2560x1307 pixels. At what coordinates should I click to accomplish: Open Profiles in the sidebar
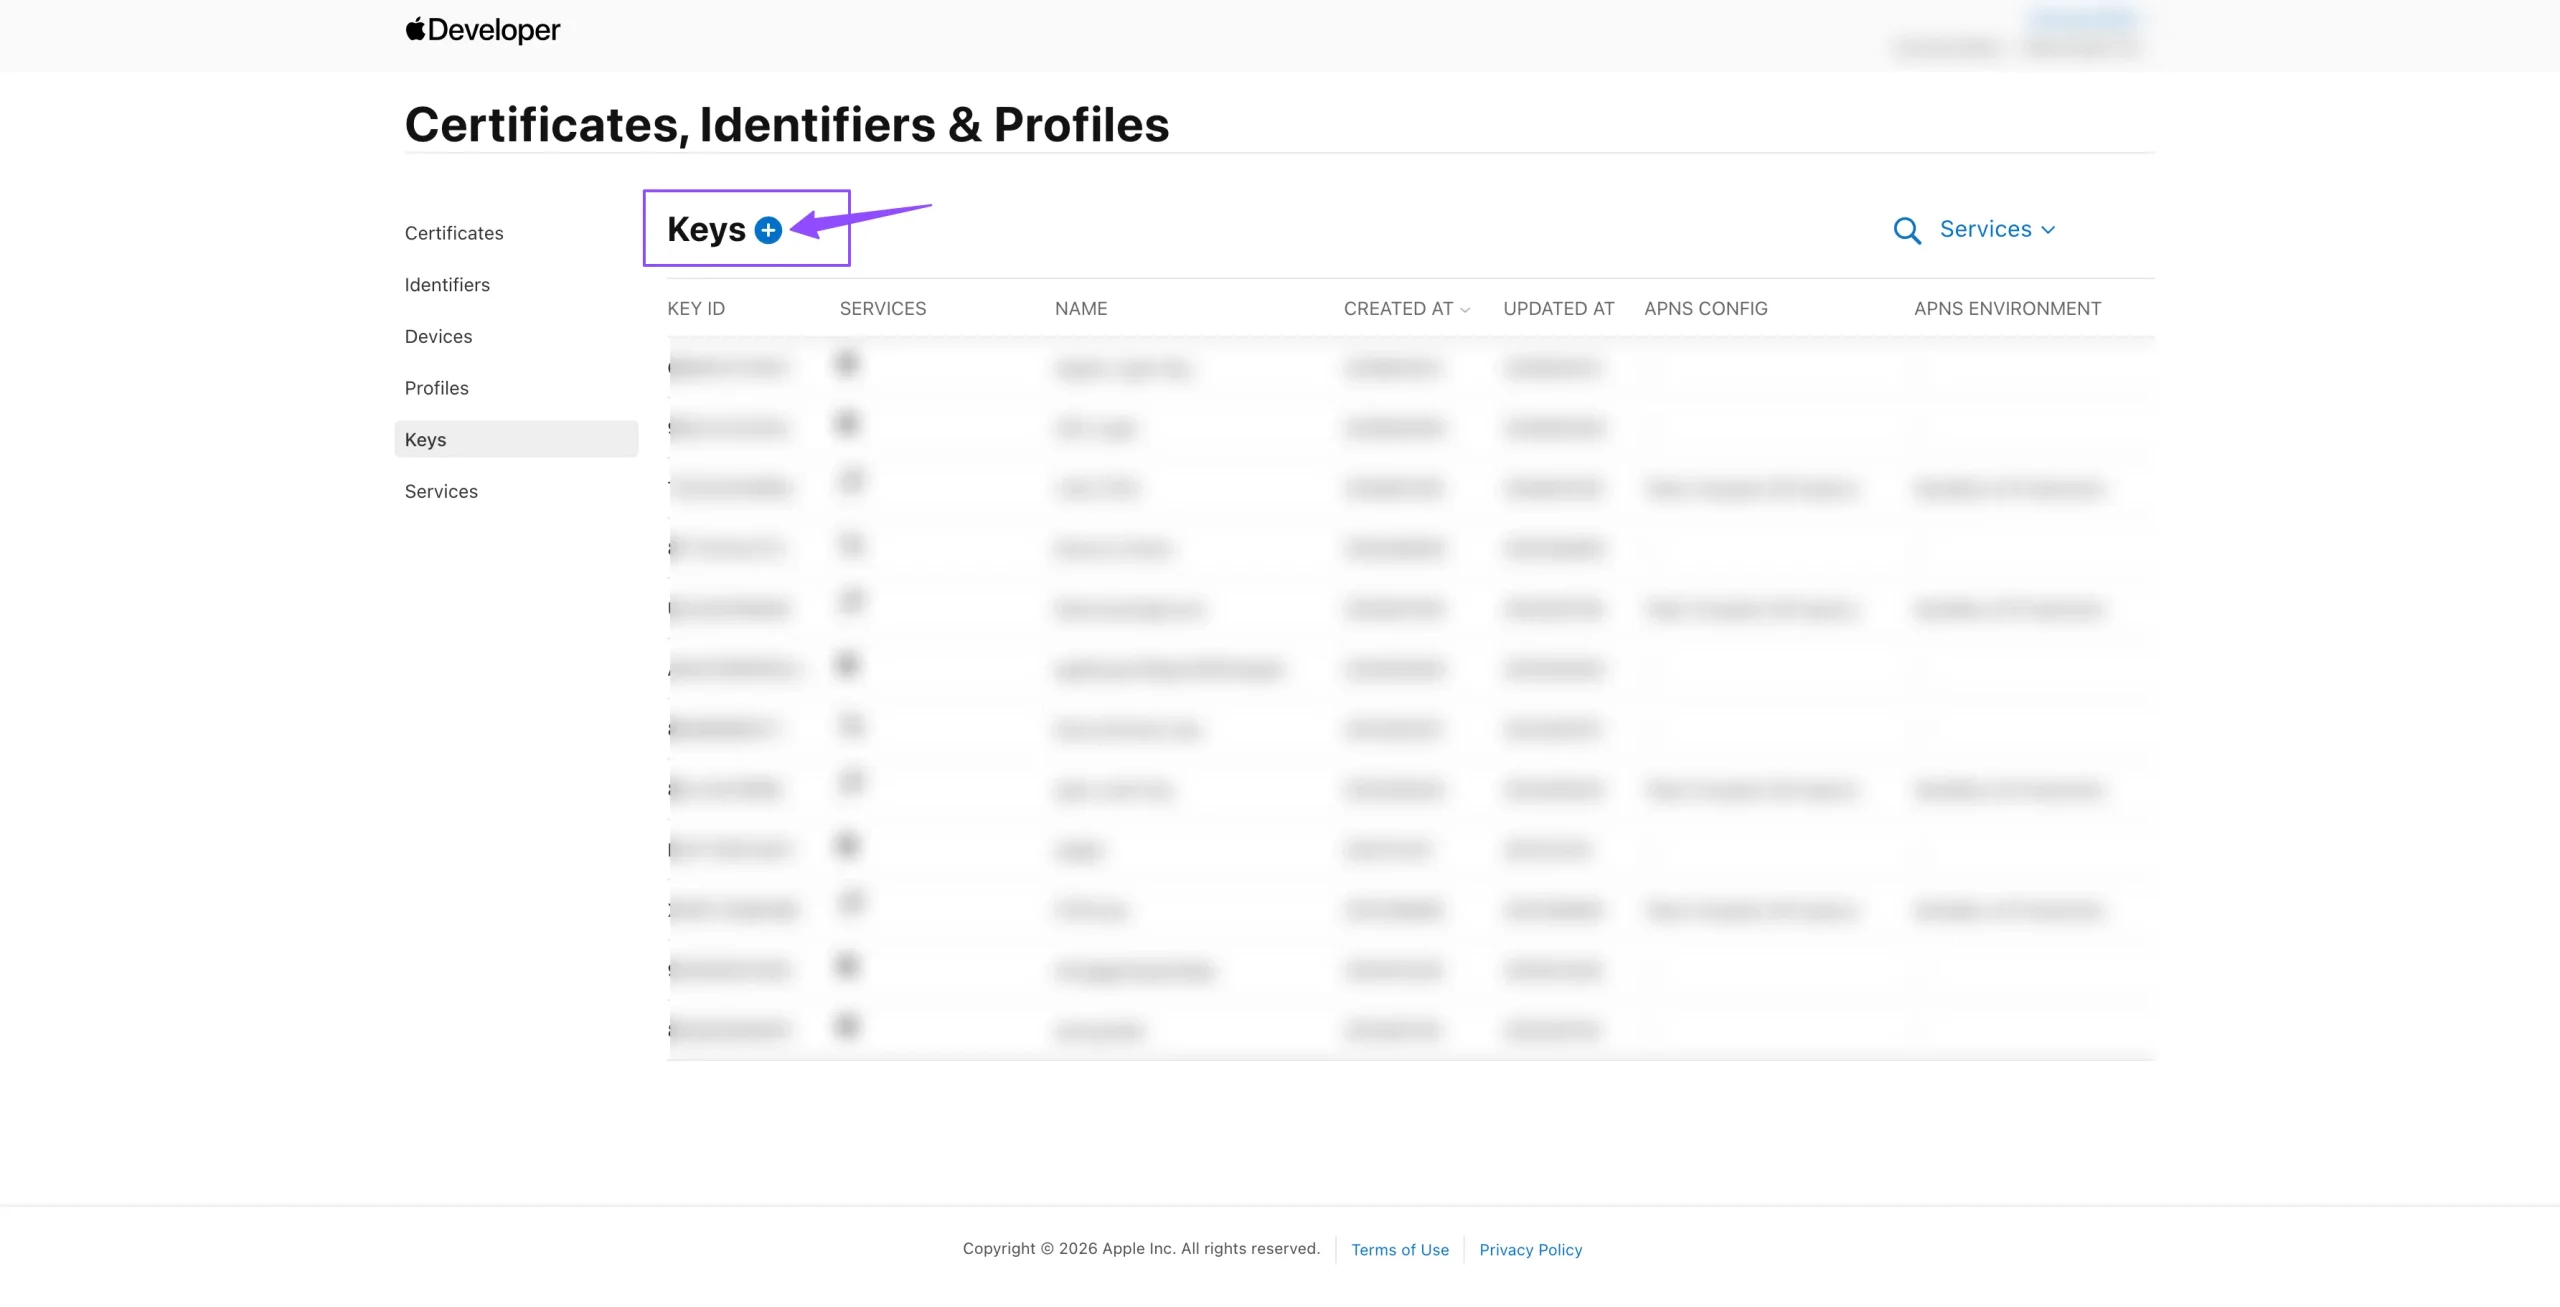[436, 388]
